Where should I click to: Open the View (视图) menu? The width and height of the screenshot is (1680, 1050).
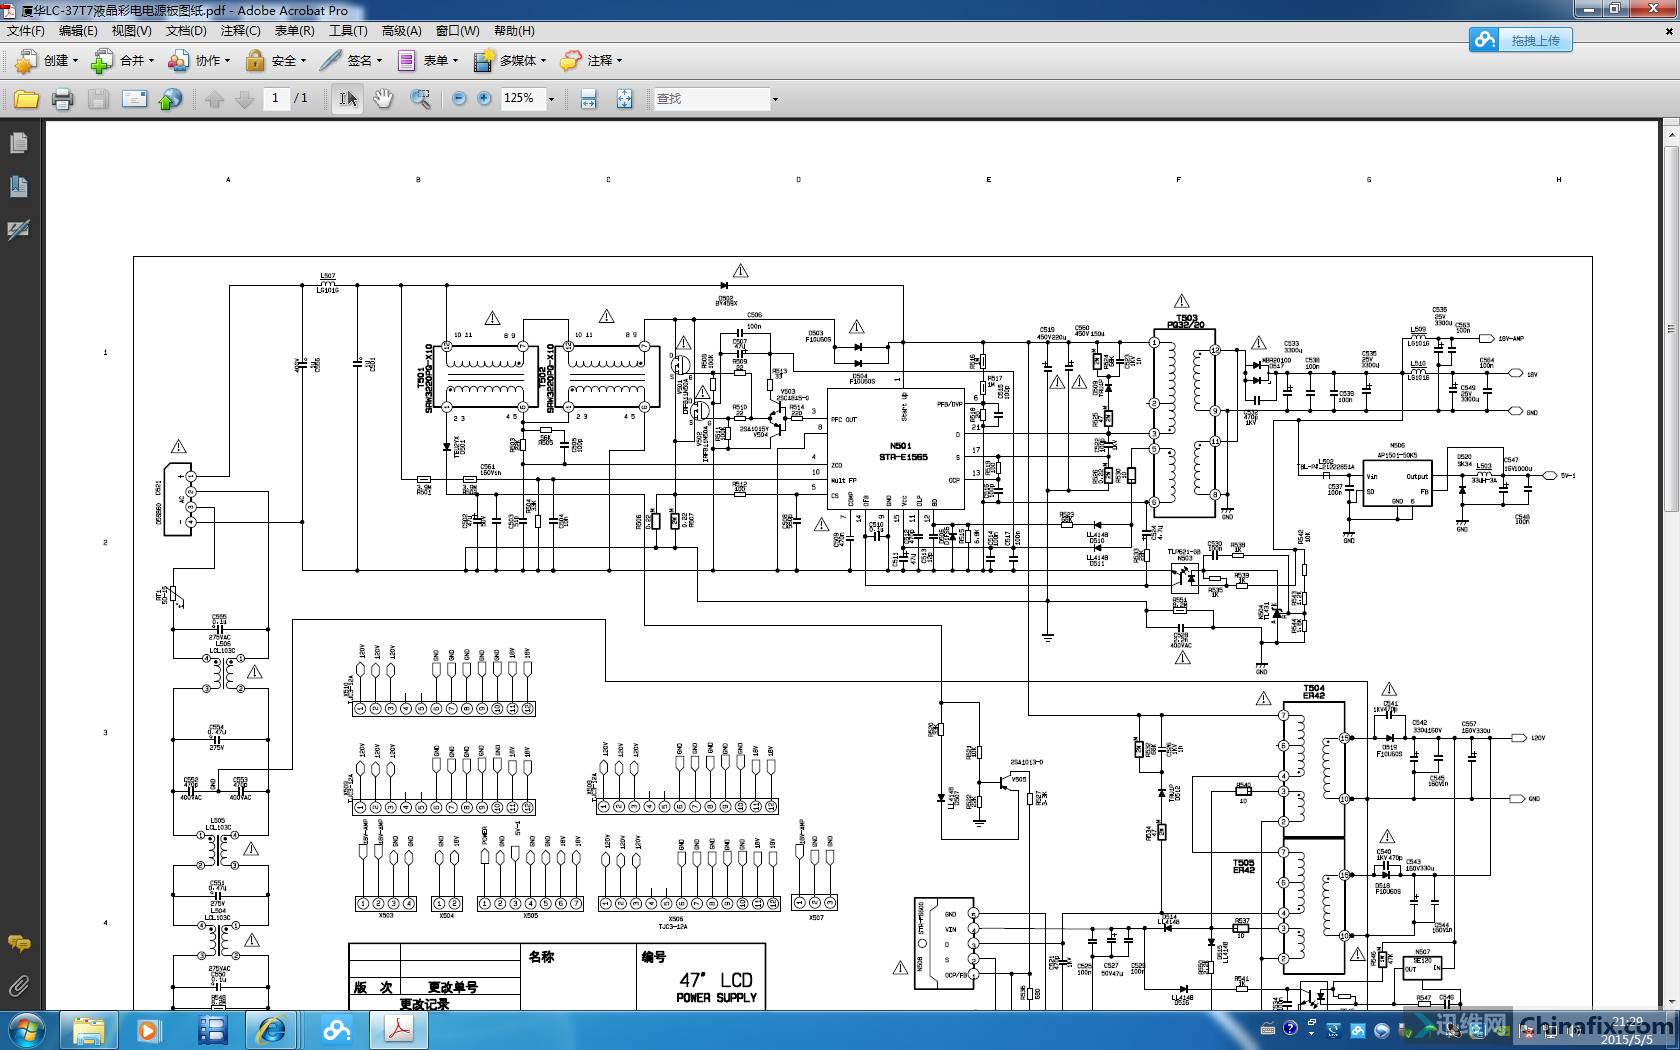click(x=131, y=31)
